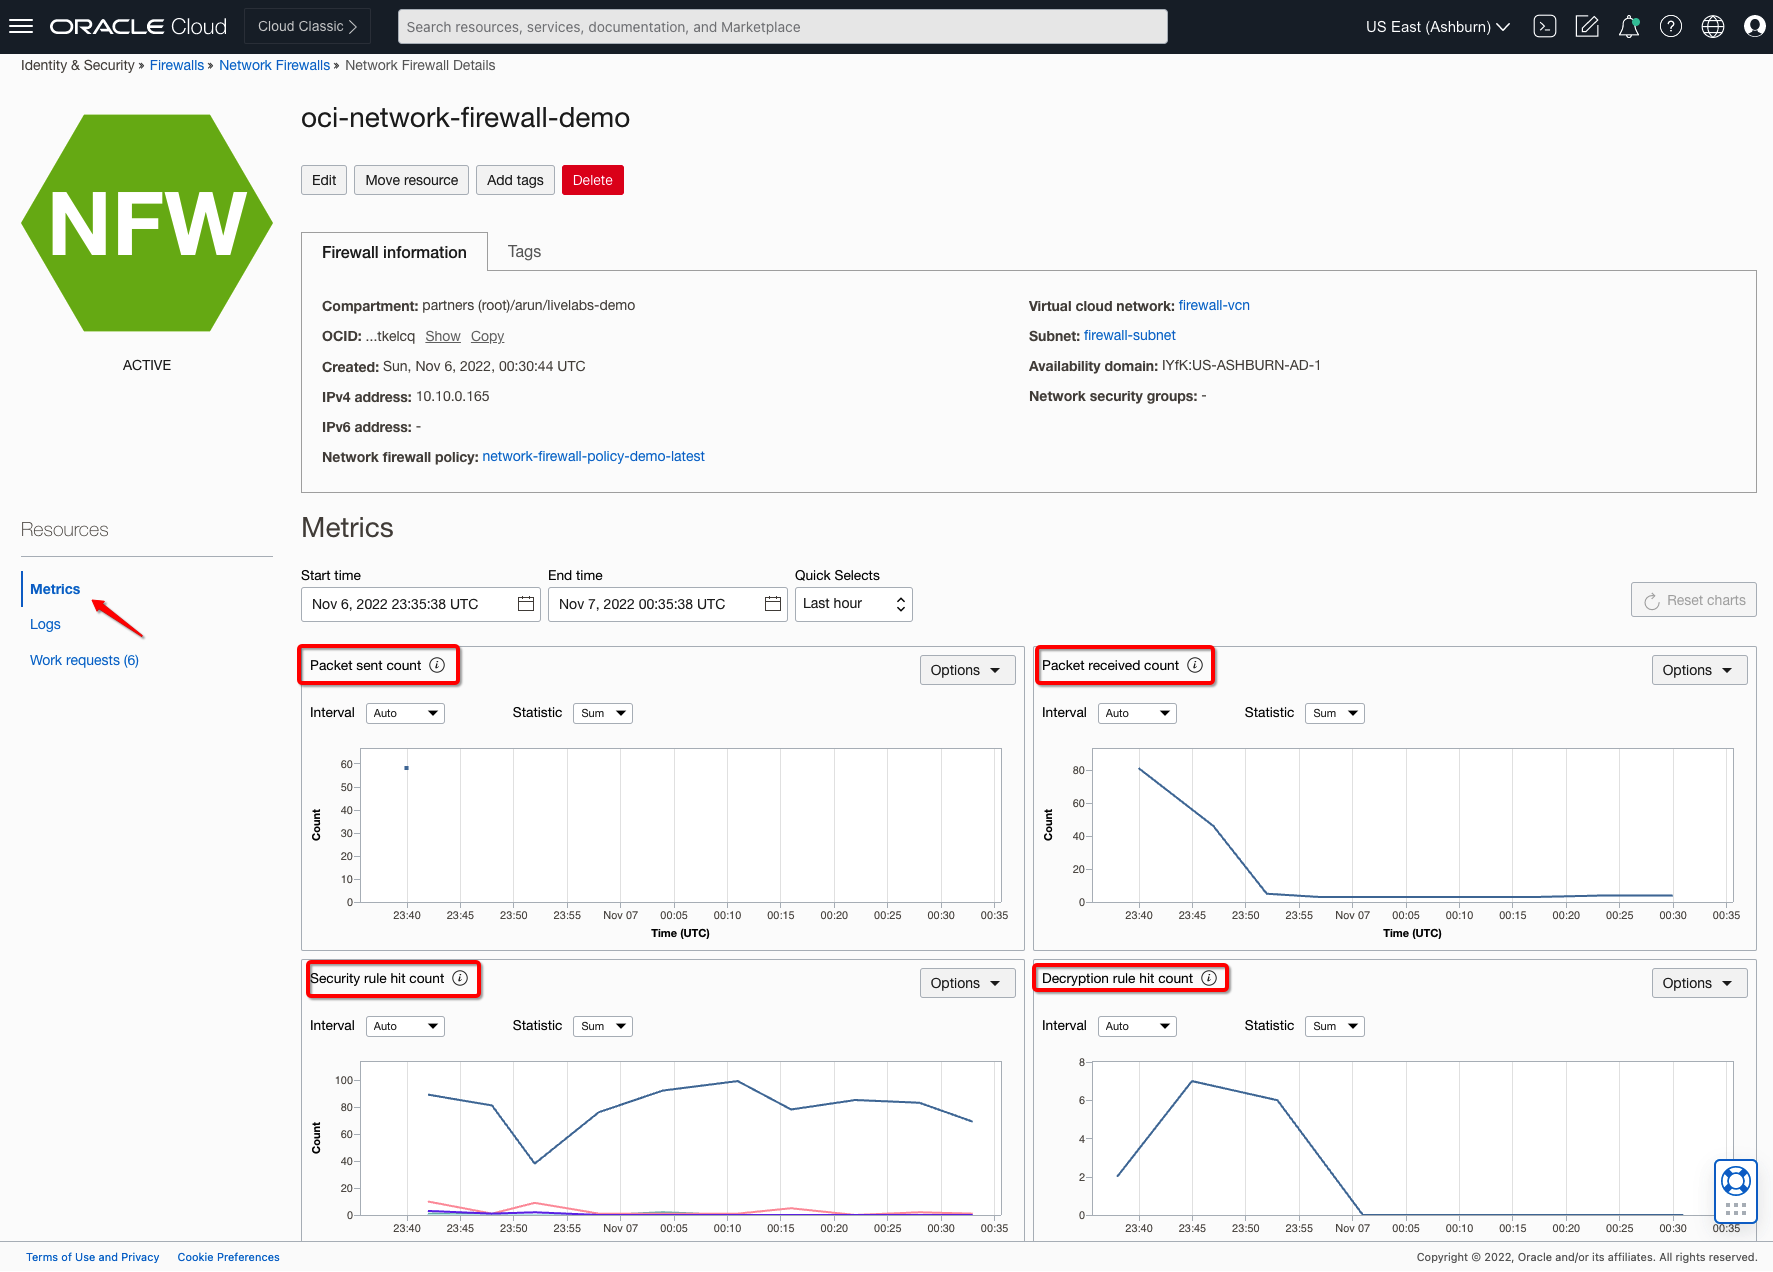Open Interval dropdown in Packet received count
This screenshot has width=1773, height=1272.
pyautogui.click(x=1137, y=713)
